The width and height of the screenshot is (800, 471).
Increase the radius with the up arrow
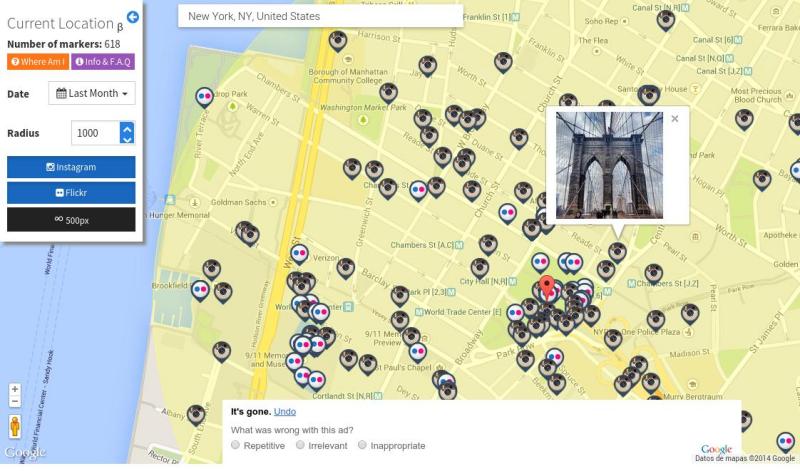pyautogui.click(x=127, y=128)
